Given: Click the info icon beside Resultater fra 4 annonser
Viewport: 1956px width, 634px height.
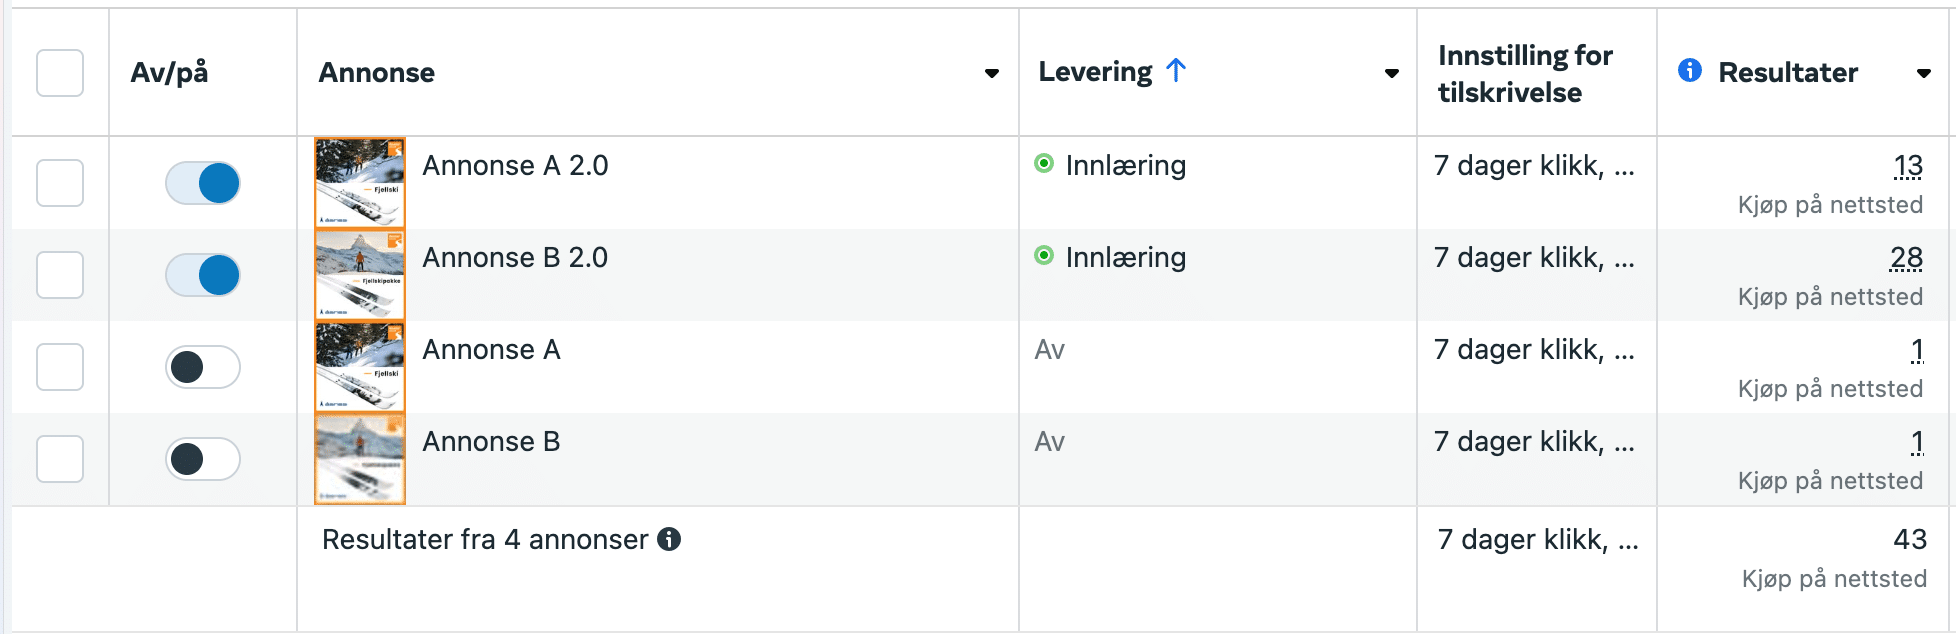Looking at the screenshot, I should point(669,539).
